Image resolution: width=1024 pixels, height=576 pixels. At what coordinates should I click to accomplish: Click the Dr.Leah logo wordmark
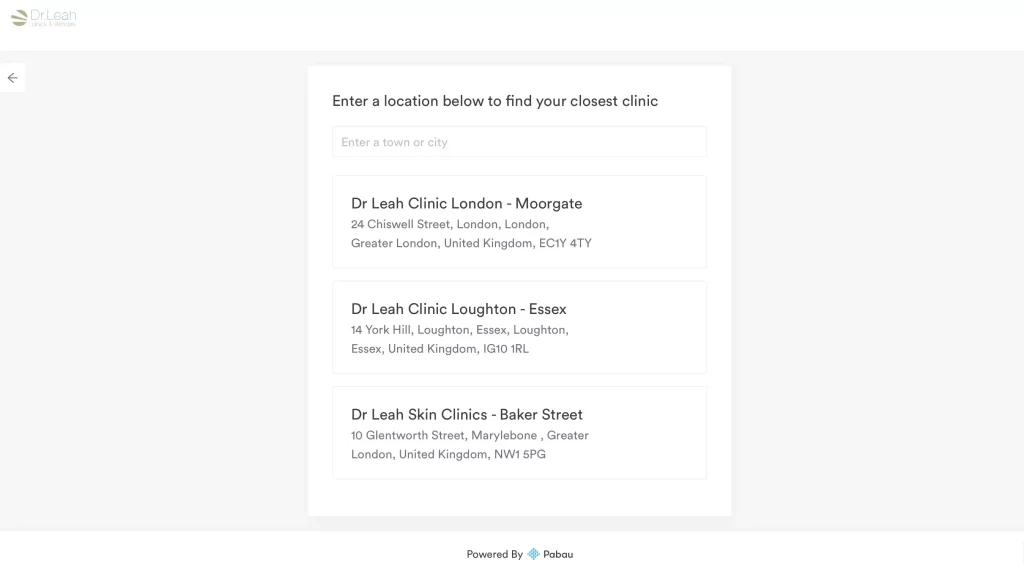coord(54,17)
